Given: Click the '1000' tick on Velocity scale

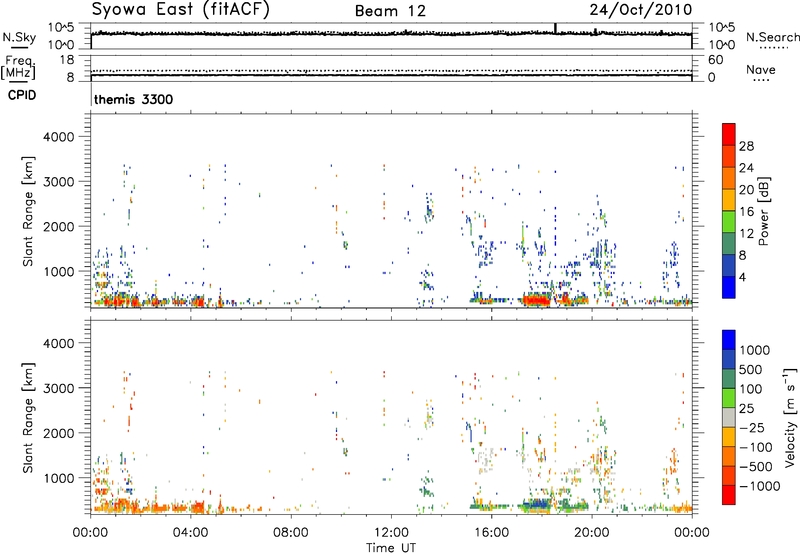Looking at the screenshot, I should pos(755,350).
